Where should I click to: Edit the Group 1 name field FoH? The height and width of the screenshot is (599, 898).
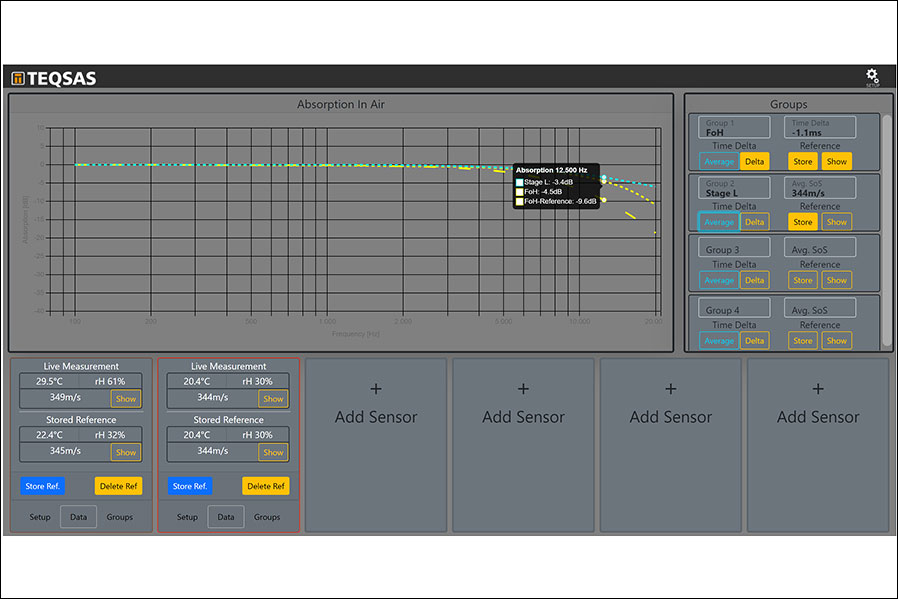pyautogui.click(x=734, y=128)
